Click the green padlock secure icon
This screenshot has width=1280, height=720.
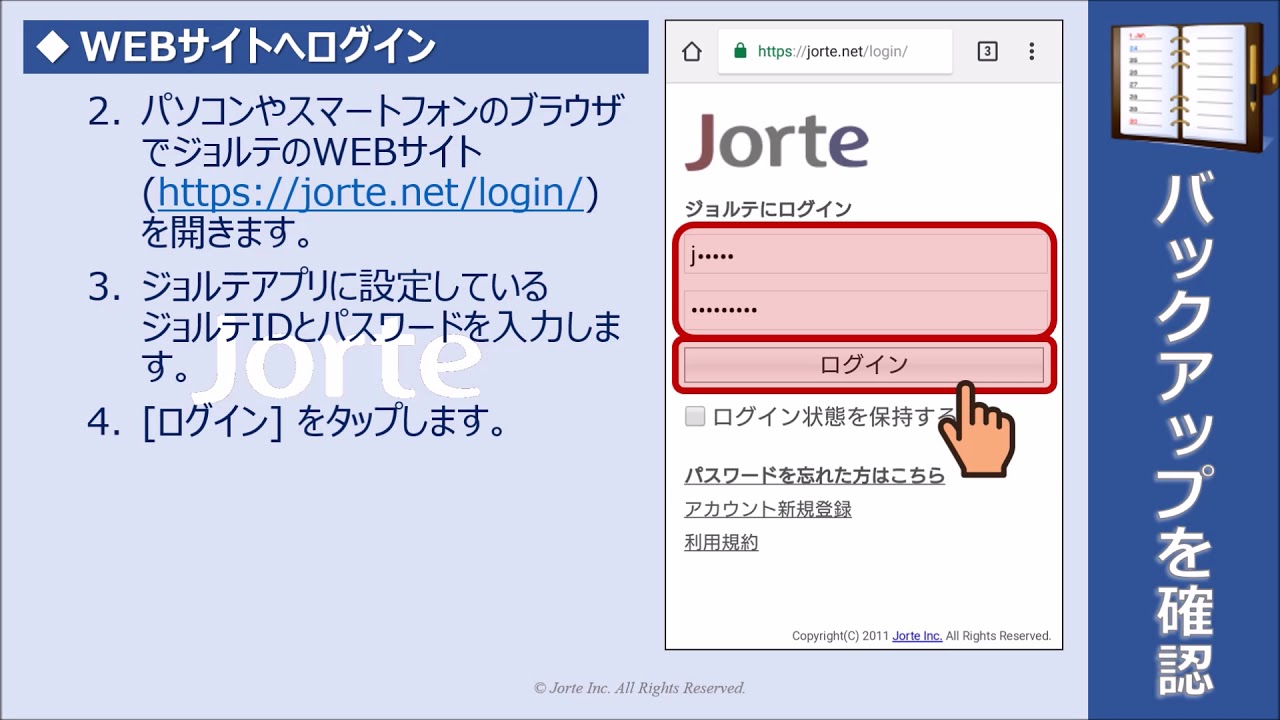(x=740, y=51)
